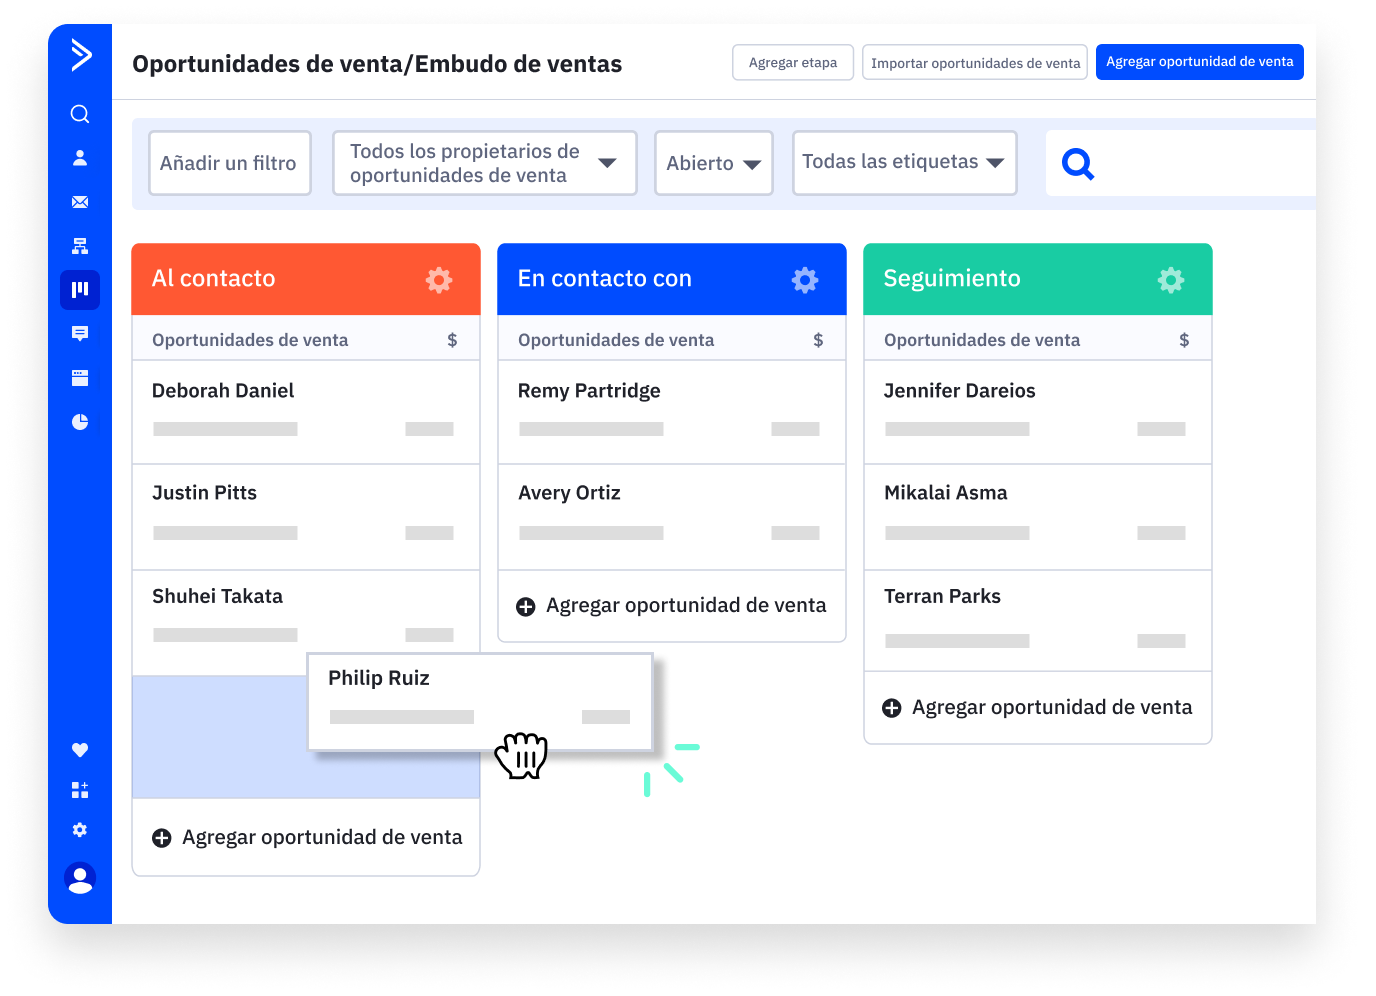Select the dragged Philip Ruiz card

pyautogui.click(x=480, y=702)
